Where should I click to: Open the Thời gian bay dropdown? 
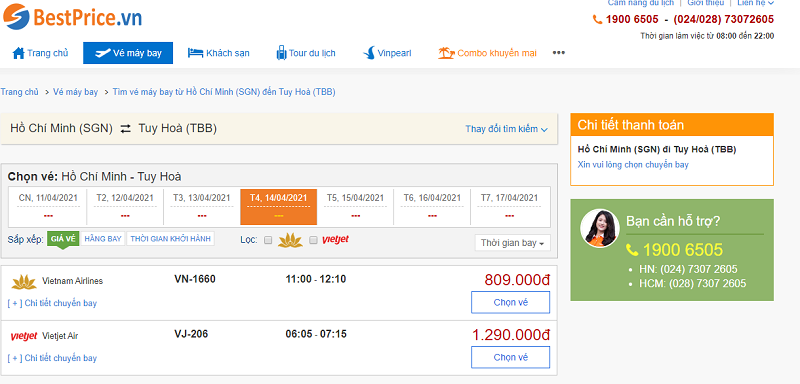512,243
